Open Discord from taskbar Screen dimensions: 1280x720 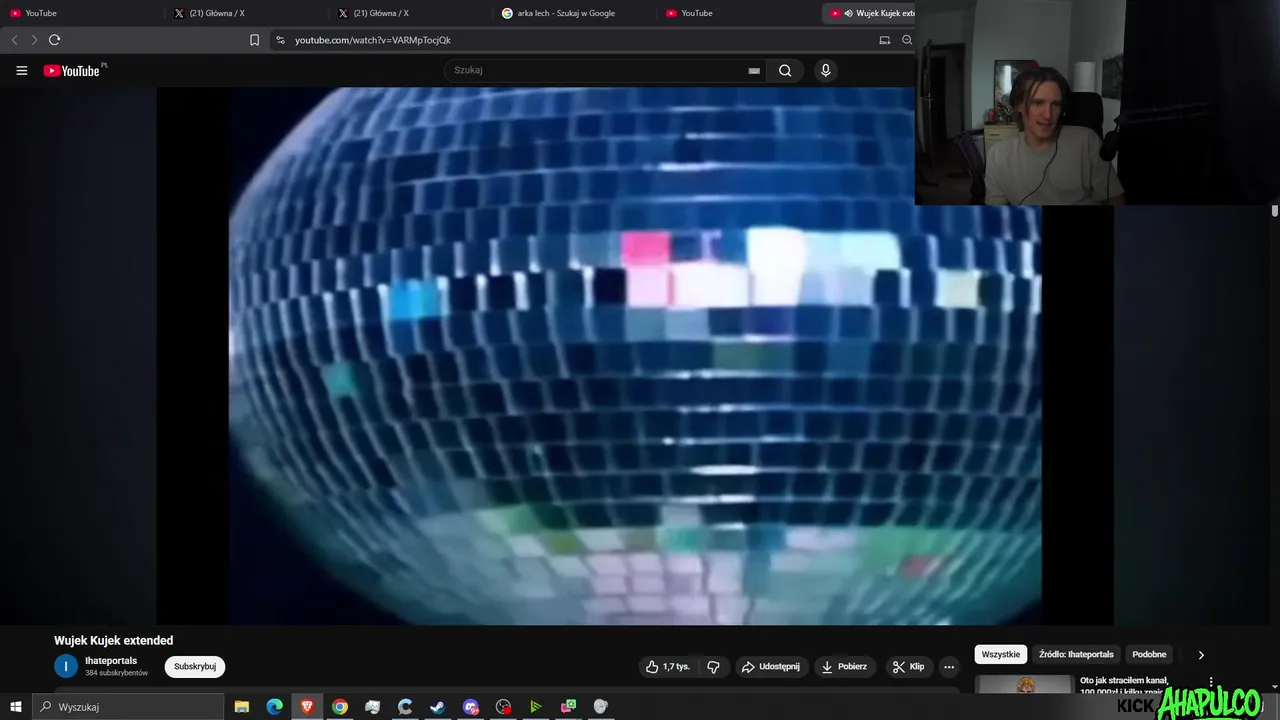coord(471,707)
